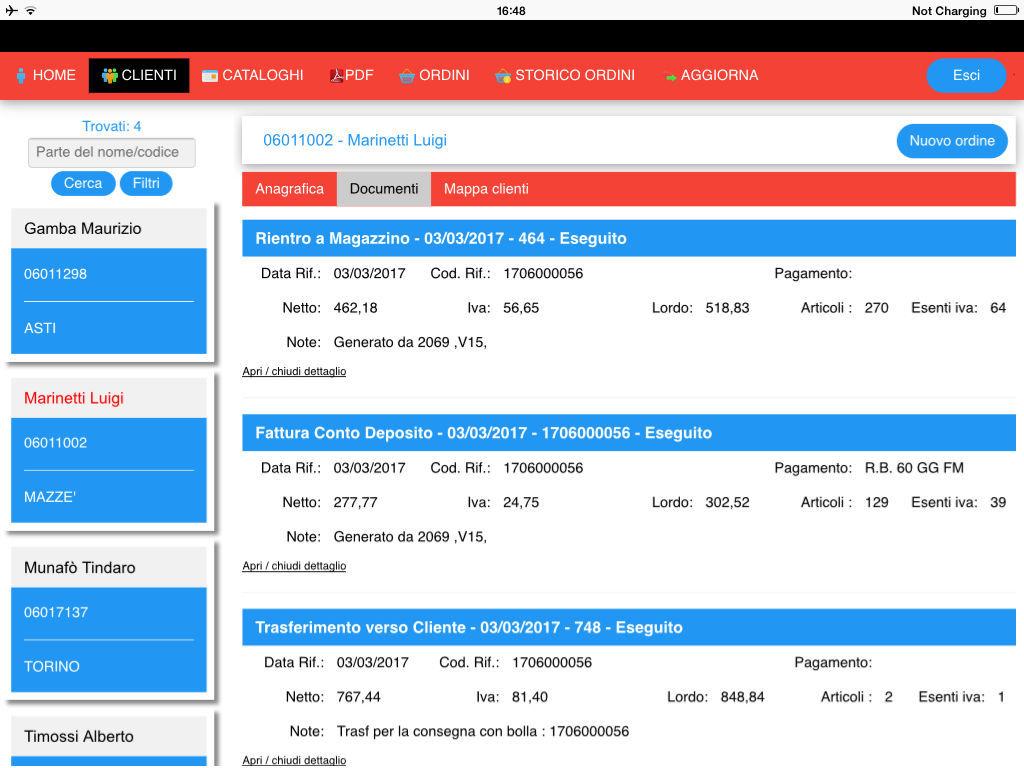The width and height of the screenshot is (1024, 768).
Task: Tap the battery indicator icon
Action: click(1005, 10)
